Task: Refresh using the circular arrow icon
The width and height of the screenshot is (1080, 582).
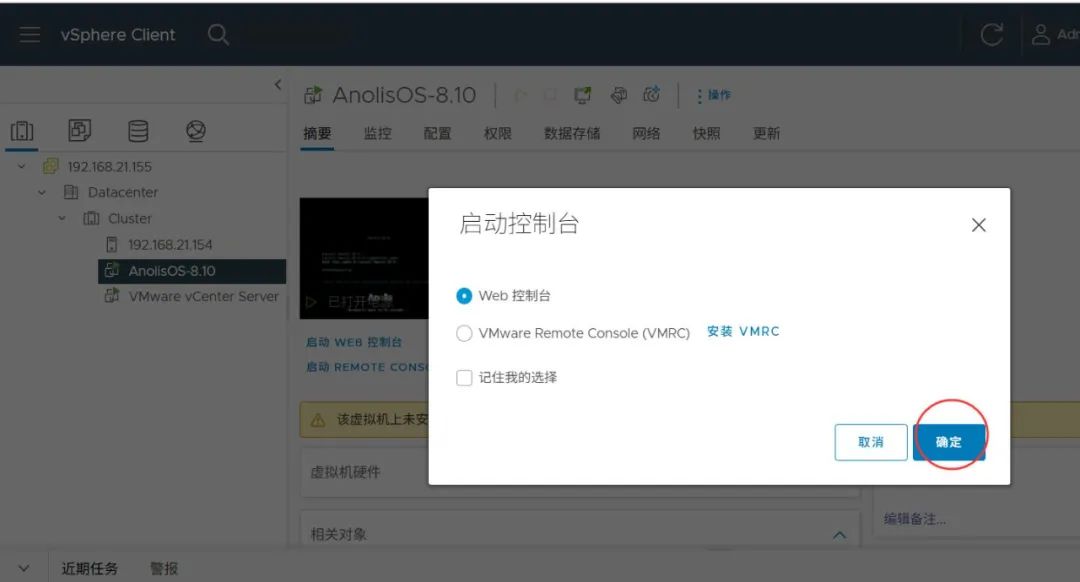Action: (x=992, y=34)
